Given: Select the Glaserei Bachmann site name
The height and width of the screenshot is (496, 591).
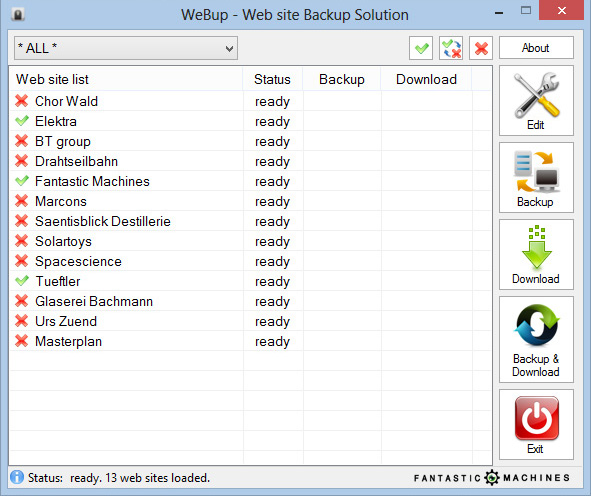Looking at the screenshot, I should (x=94, y=301).
